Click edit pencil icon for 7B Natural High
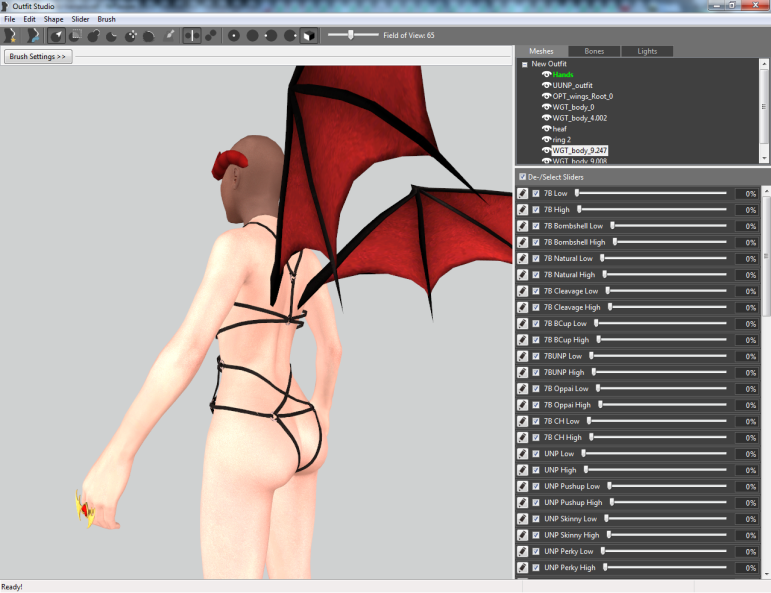Image resolution: width=771 pixels, height=593 pixels. click(x=523, y=275)
